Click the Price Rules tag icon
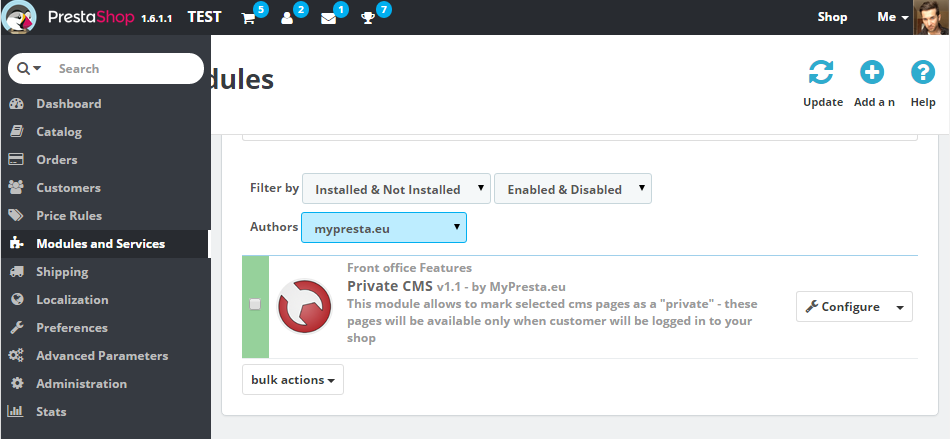This screenshot has width=950, height=439. (x=16, y=216)
